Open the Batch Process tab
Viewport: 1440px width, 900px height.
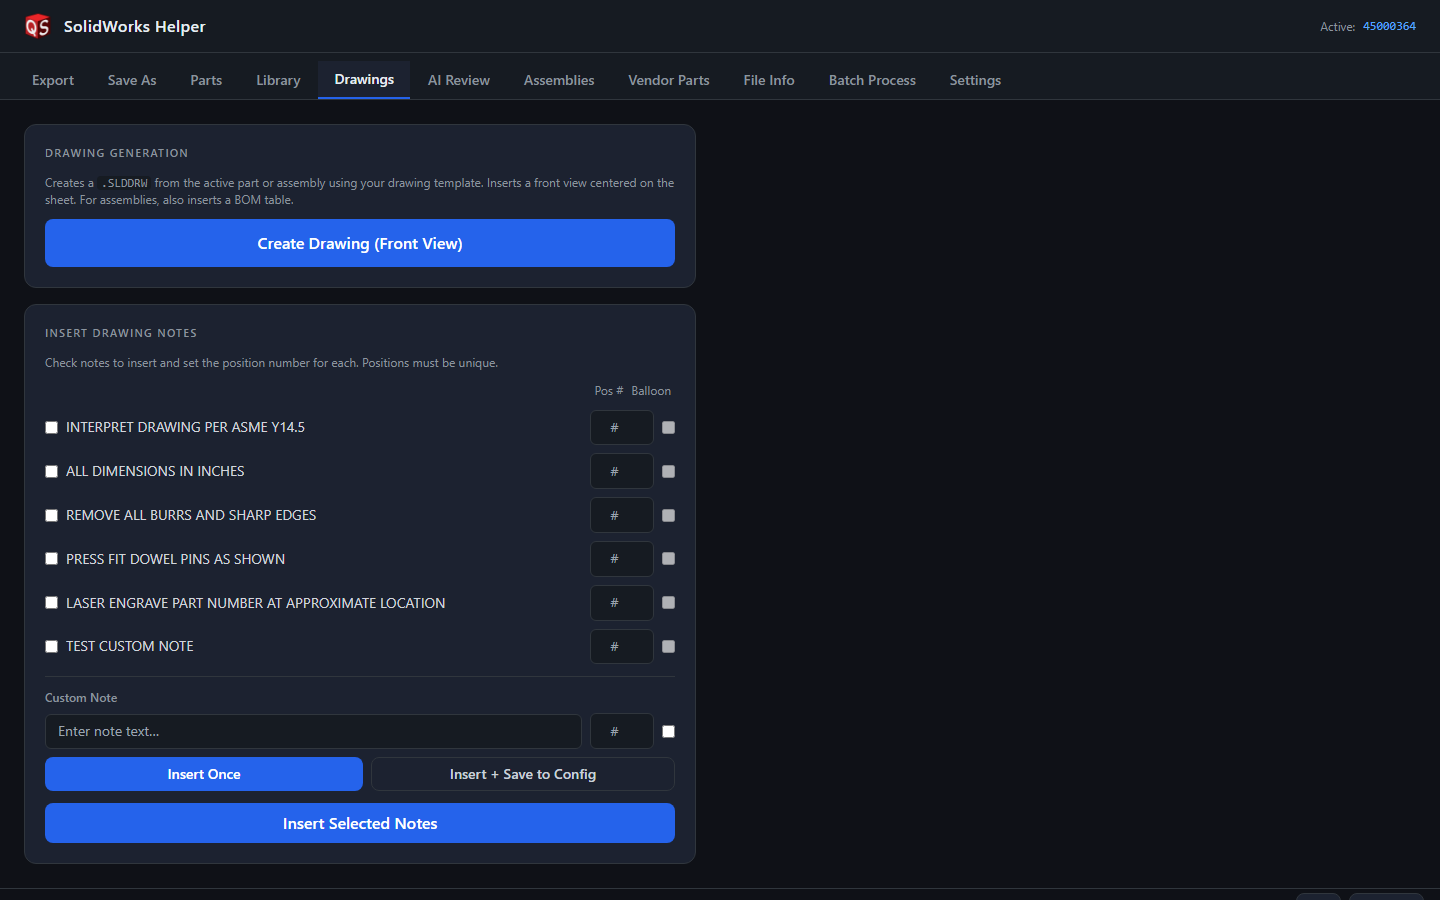pos(872,80)
